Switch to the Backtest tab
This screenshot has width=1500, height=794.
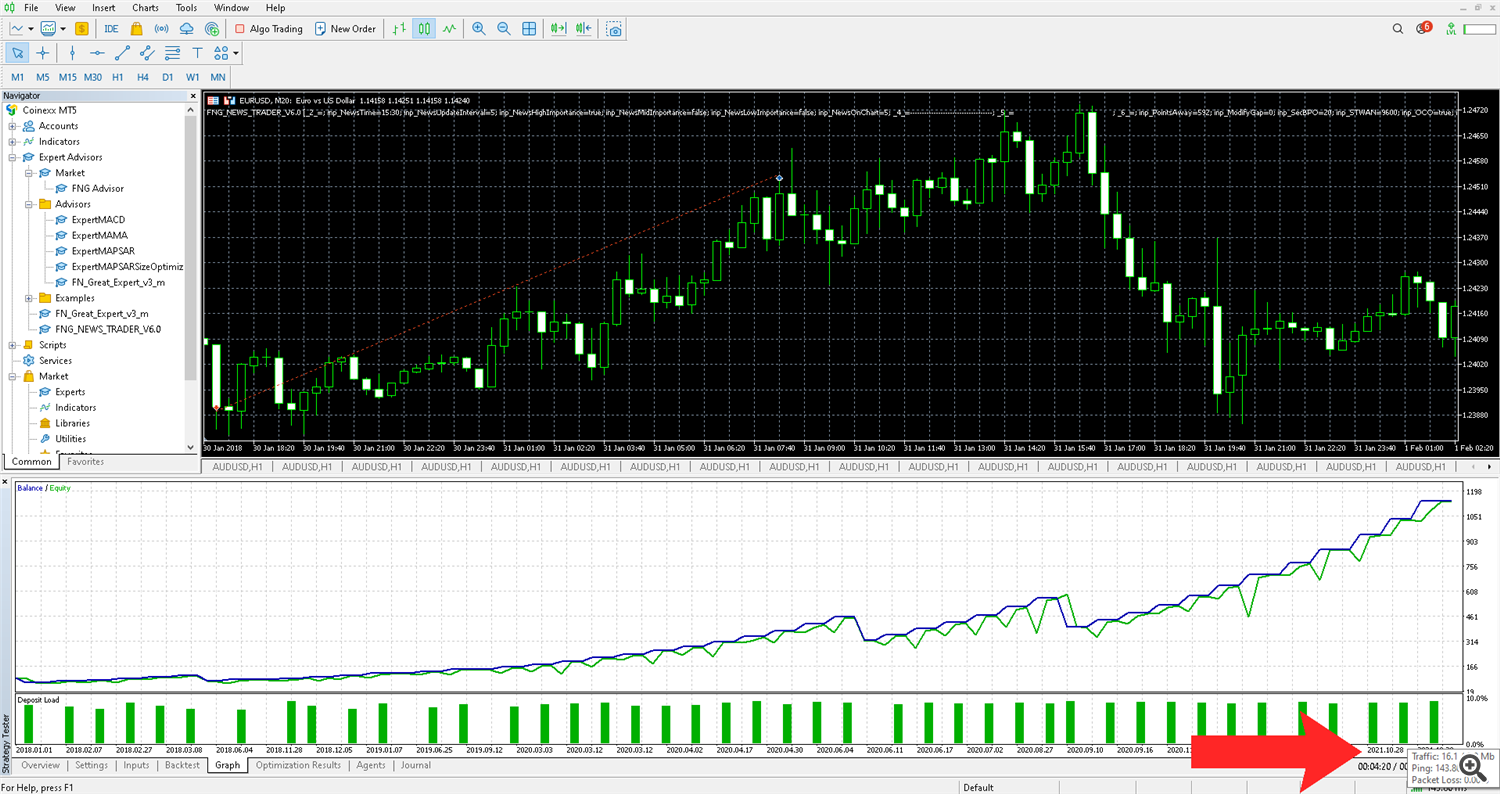[182, 765]
